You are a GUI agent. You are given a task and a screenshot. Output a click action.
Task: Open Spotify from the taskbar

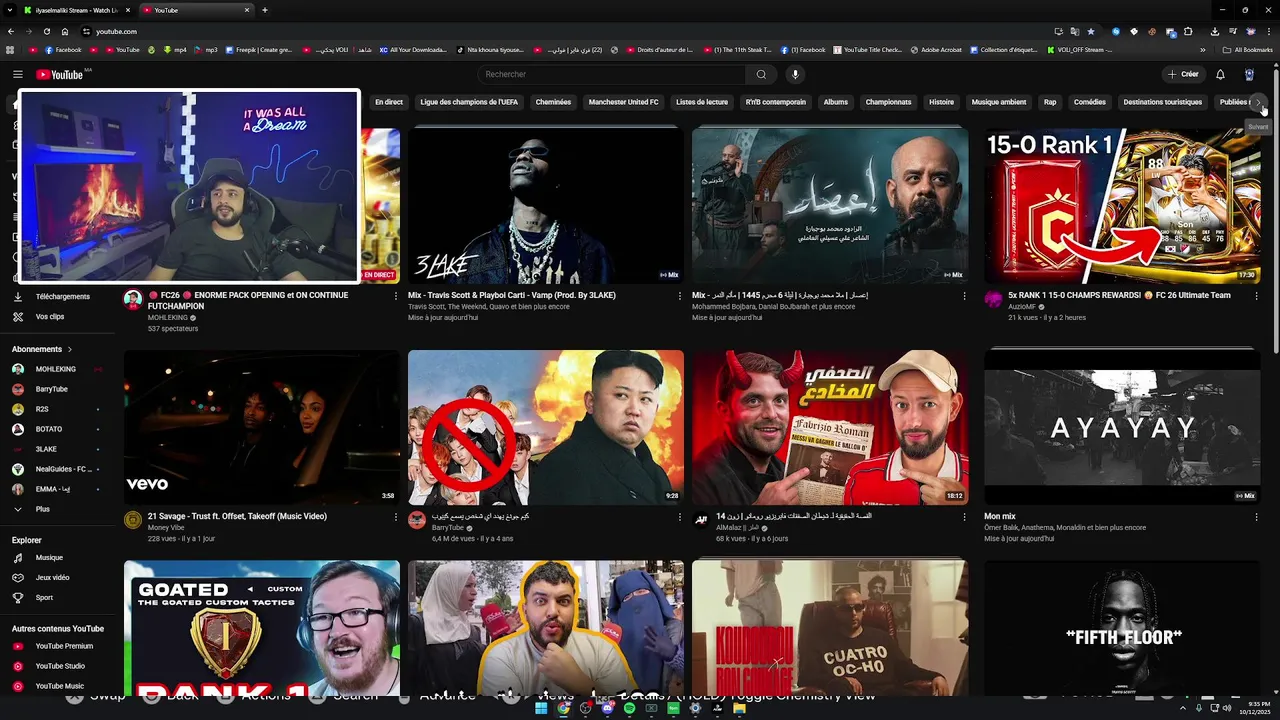click(629, 708)
